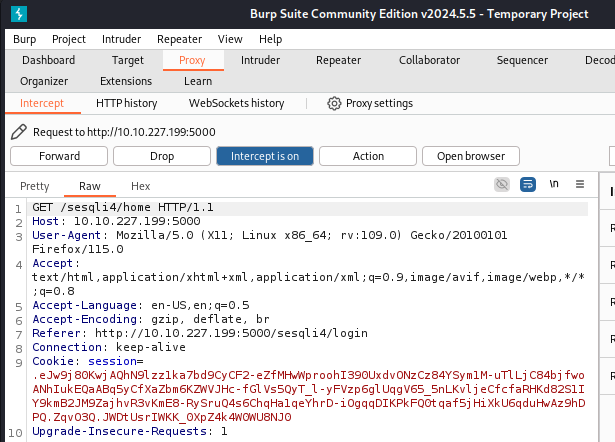Click the Upgrade-Insecure-Requests header line
The width and height of the screenshot is (615, 442).
(x=130, y=431)
